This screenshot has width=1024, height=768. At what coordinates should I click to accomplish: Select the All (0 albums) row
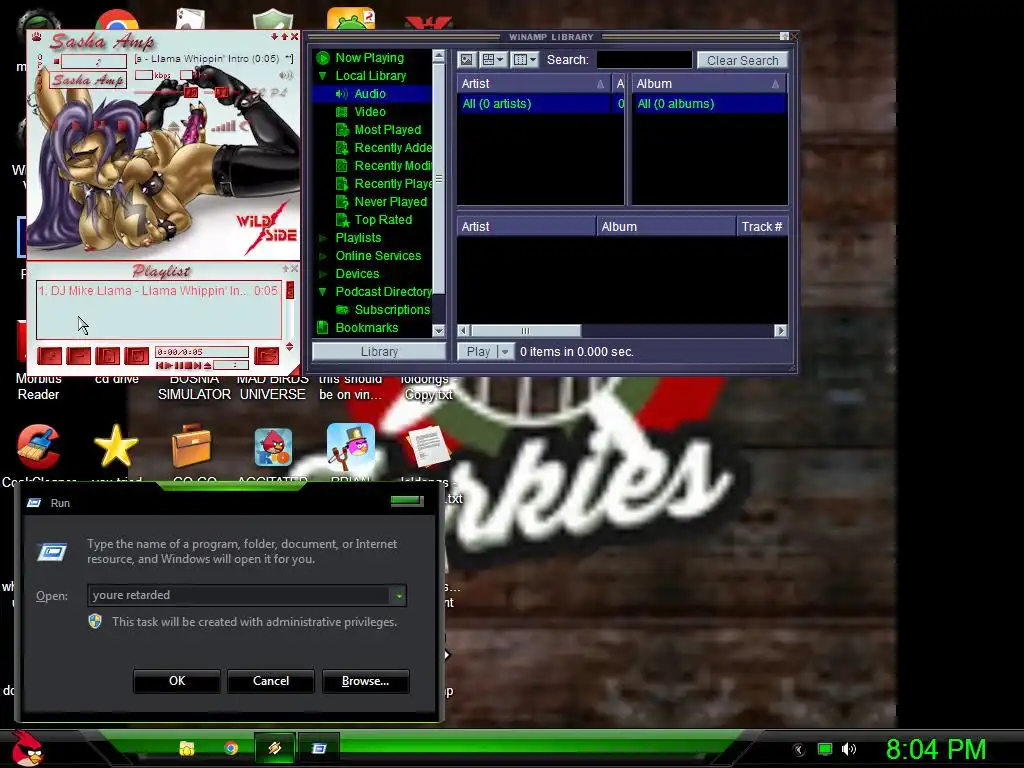pos(709,104)
